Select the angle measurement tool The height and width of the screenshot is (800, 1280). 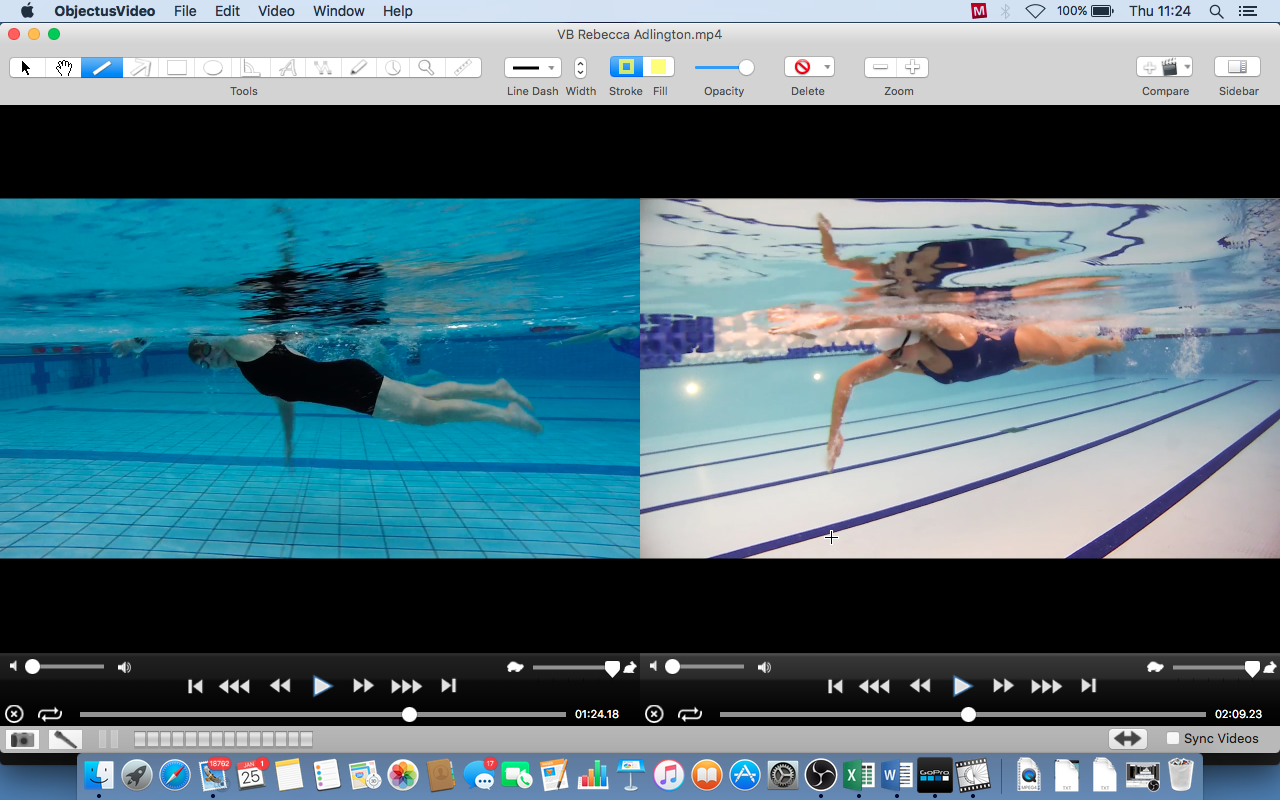click(x=250, y=68)
